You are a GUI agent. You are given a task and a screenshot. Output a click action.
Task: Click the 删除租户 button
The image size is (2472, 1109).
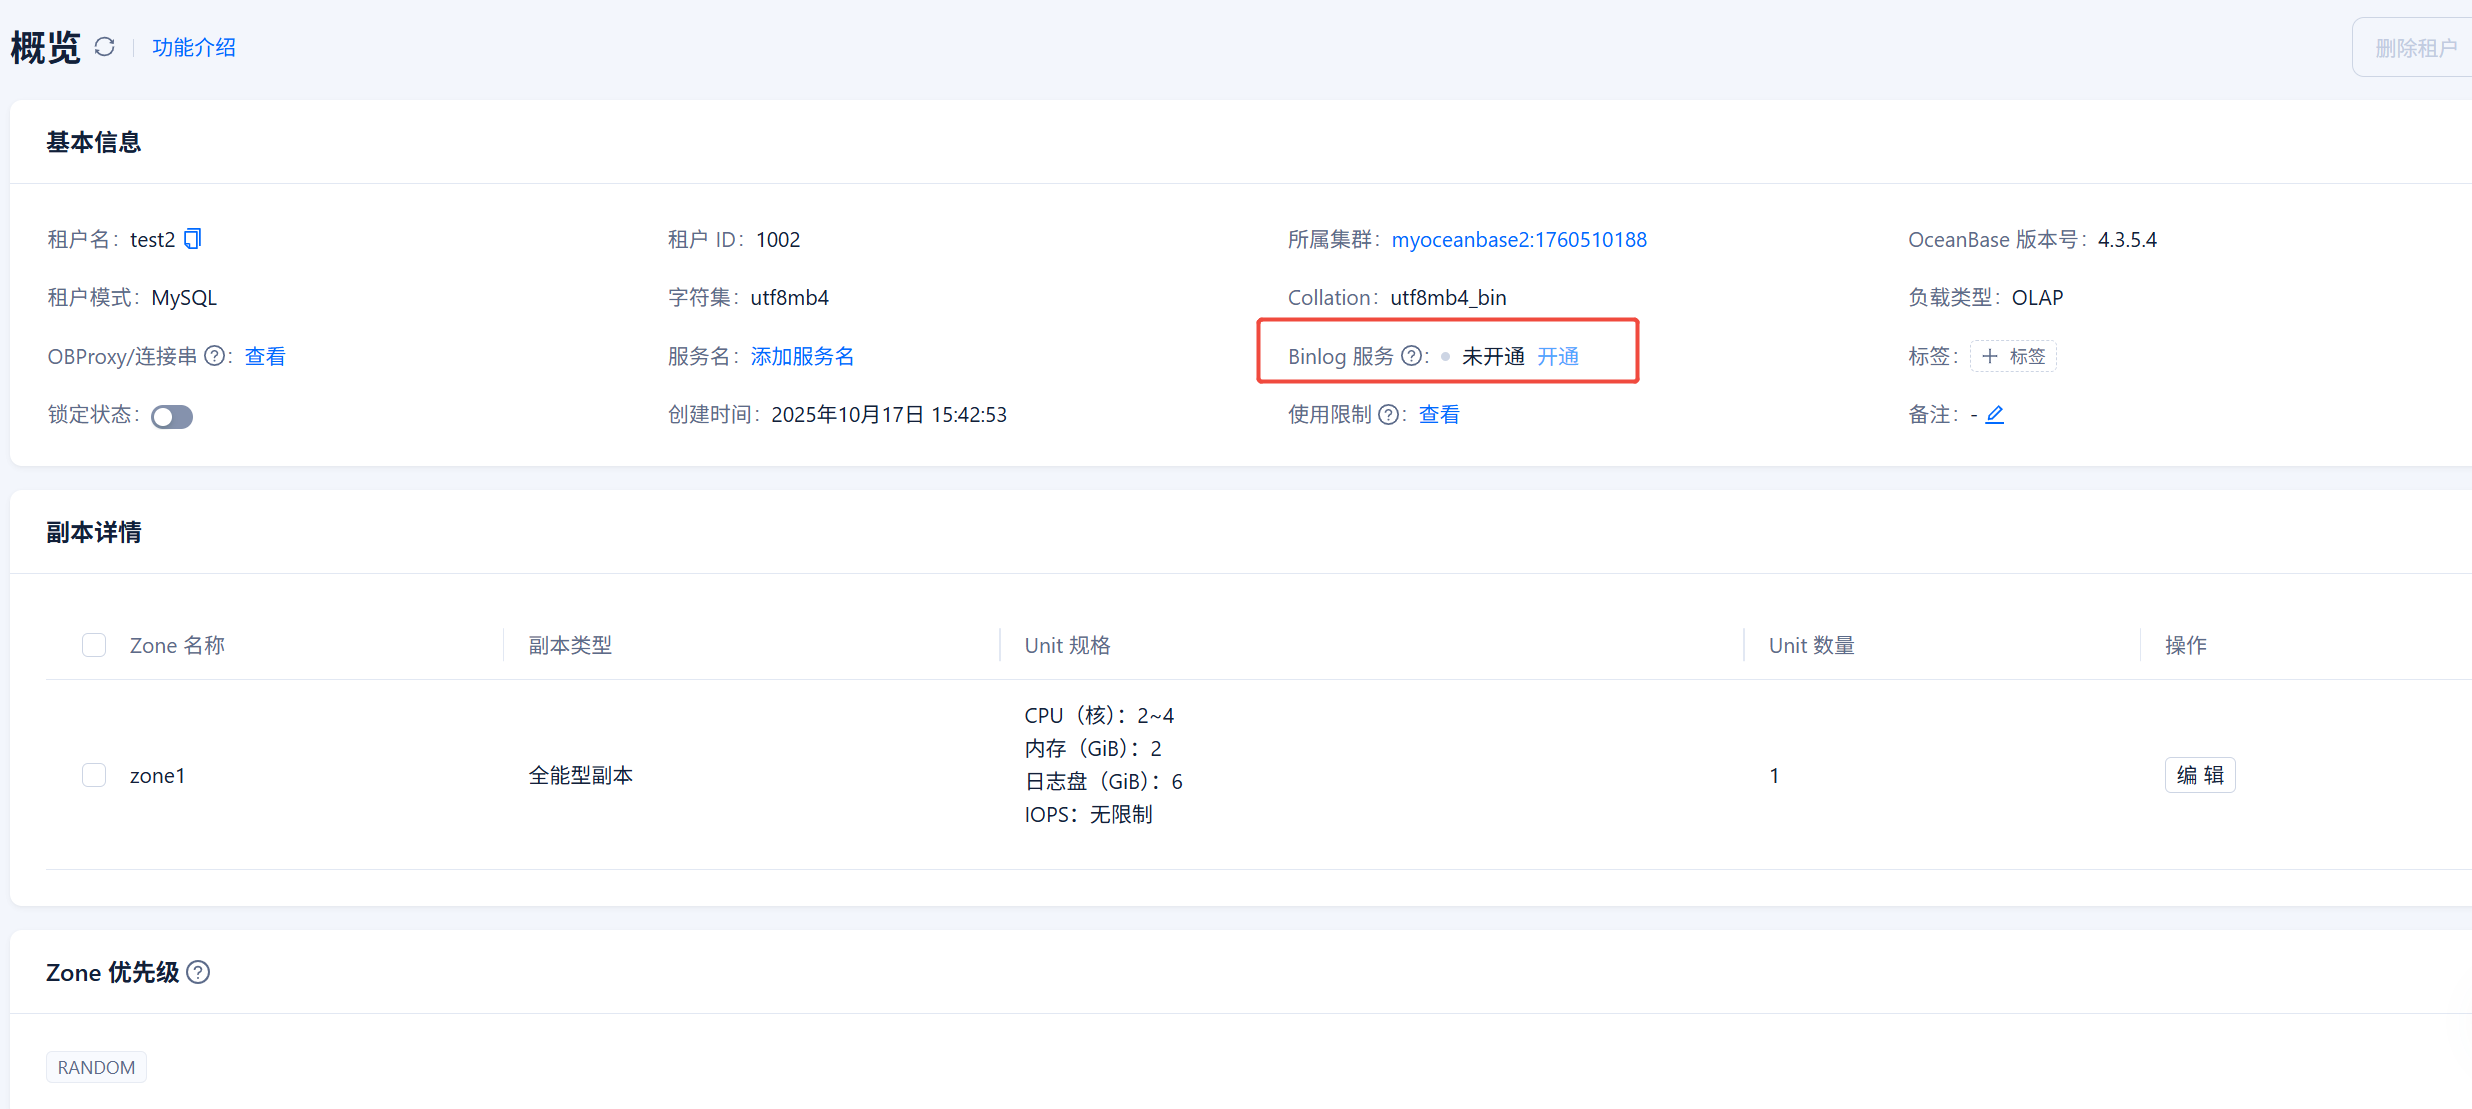(2415, 48)
